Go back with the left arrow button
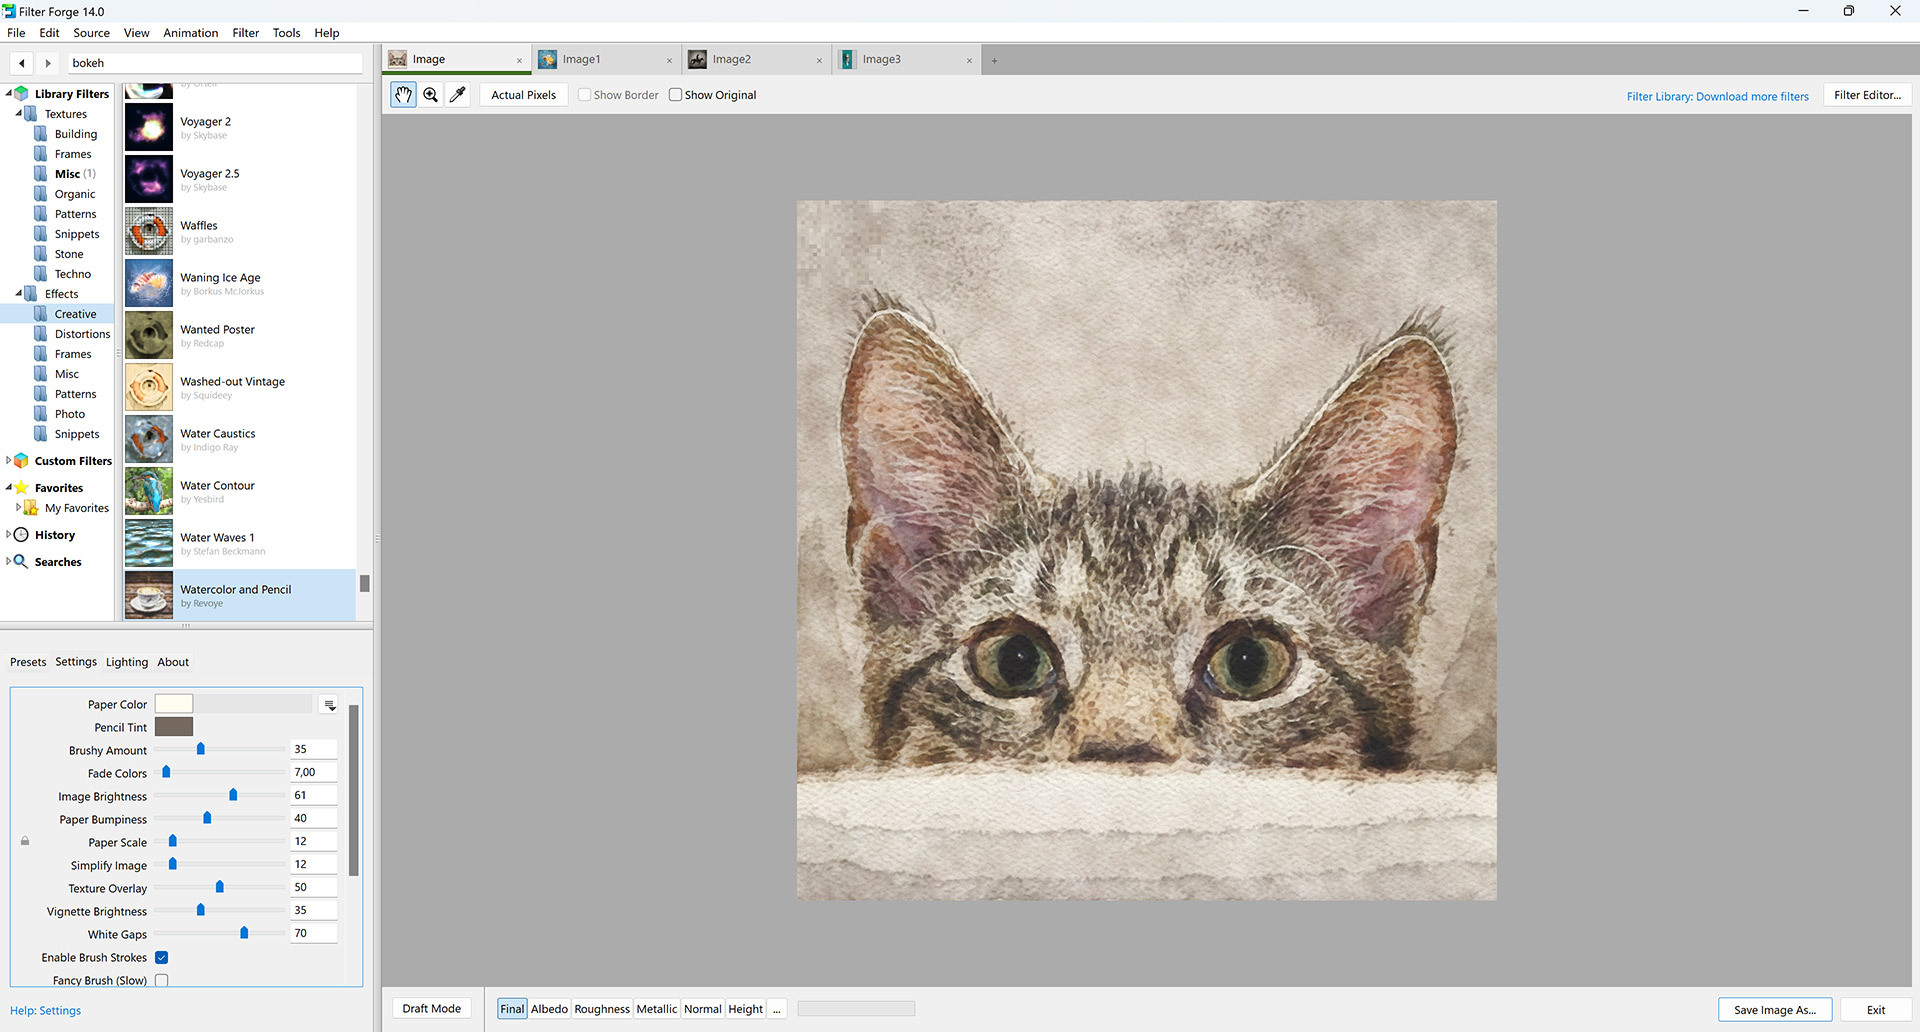 pyautogui.click(x=22, y=63)
